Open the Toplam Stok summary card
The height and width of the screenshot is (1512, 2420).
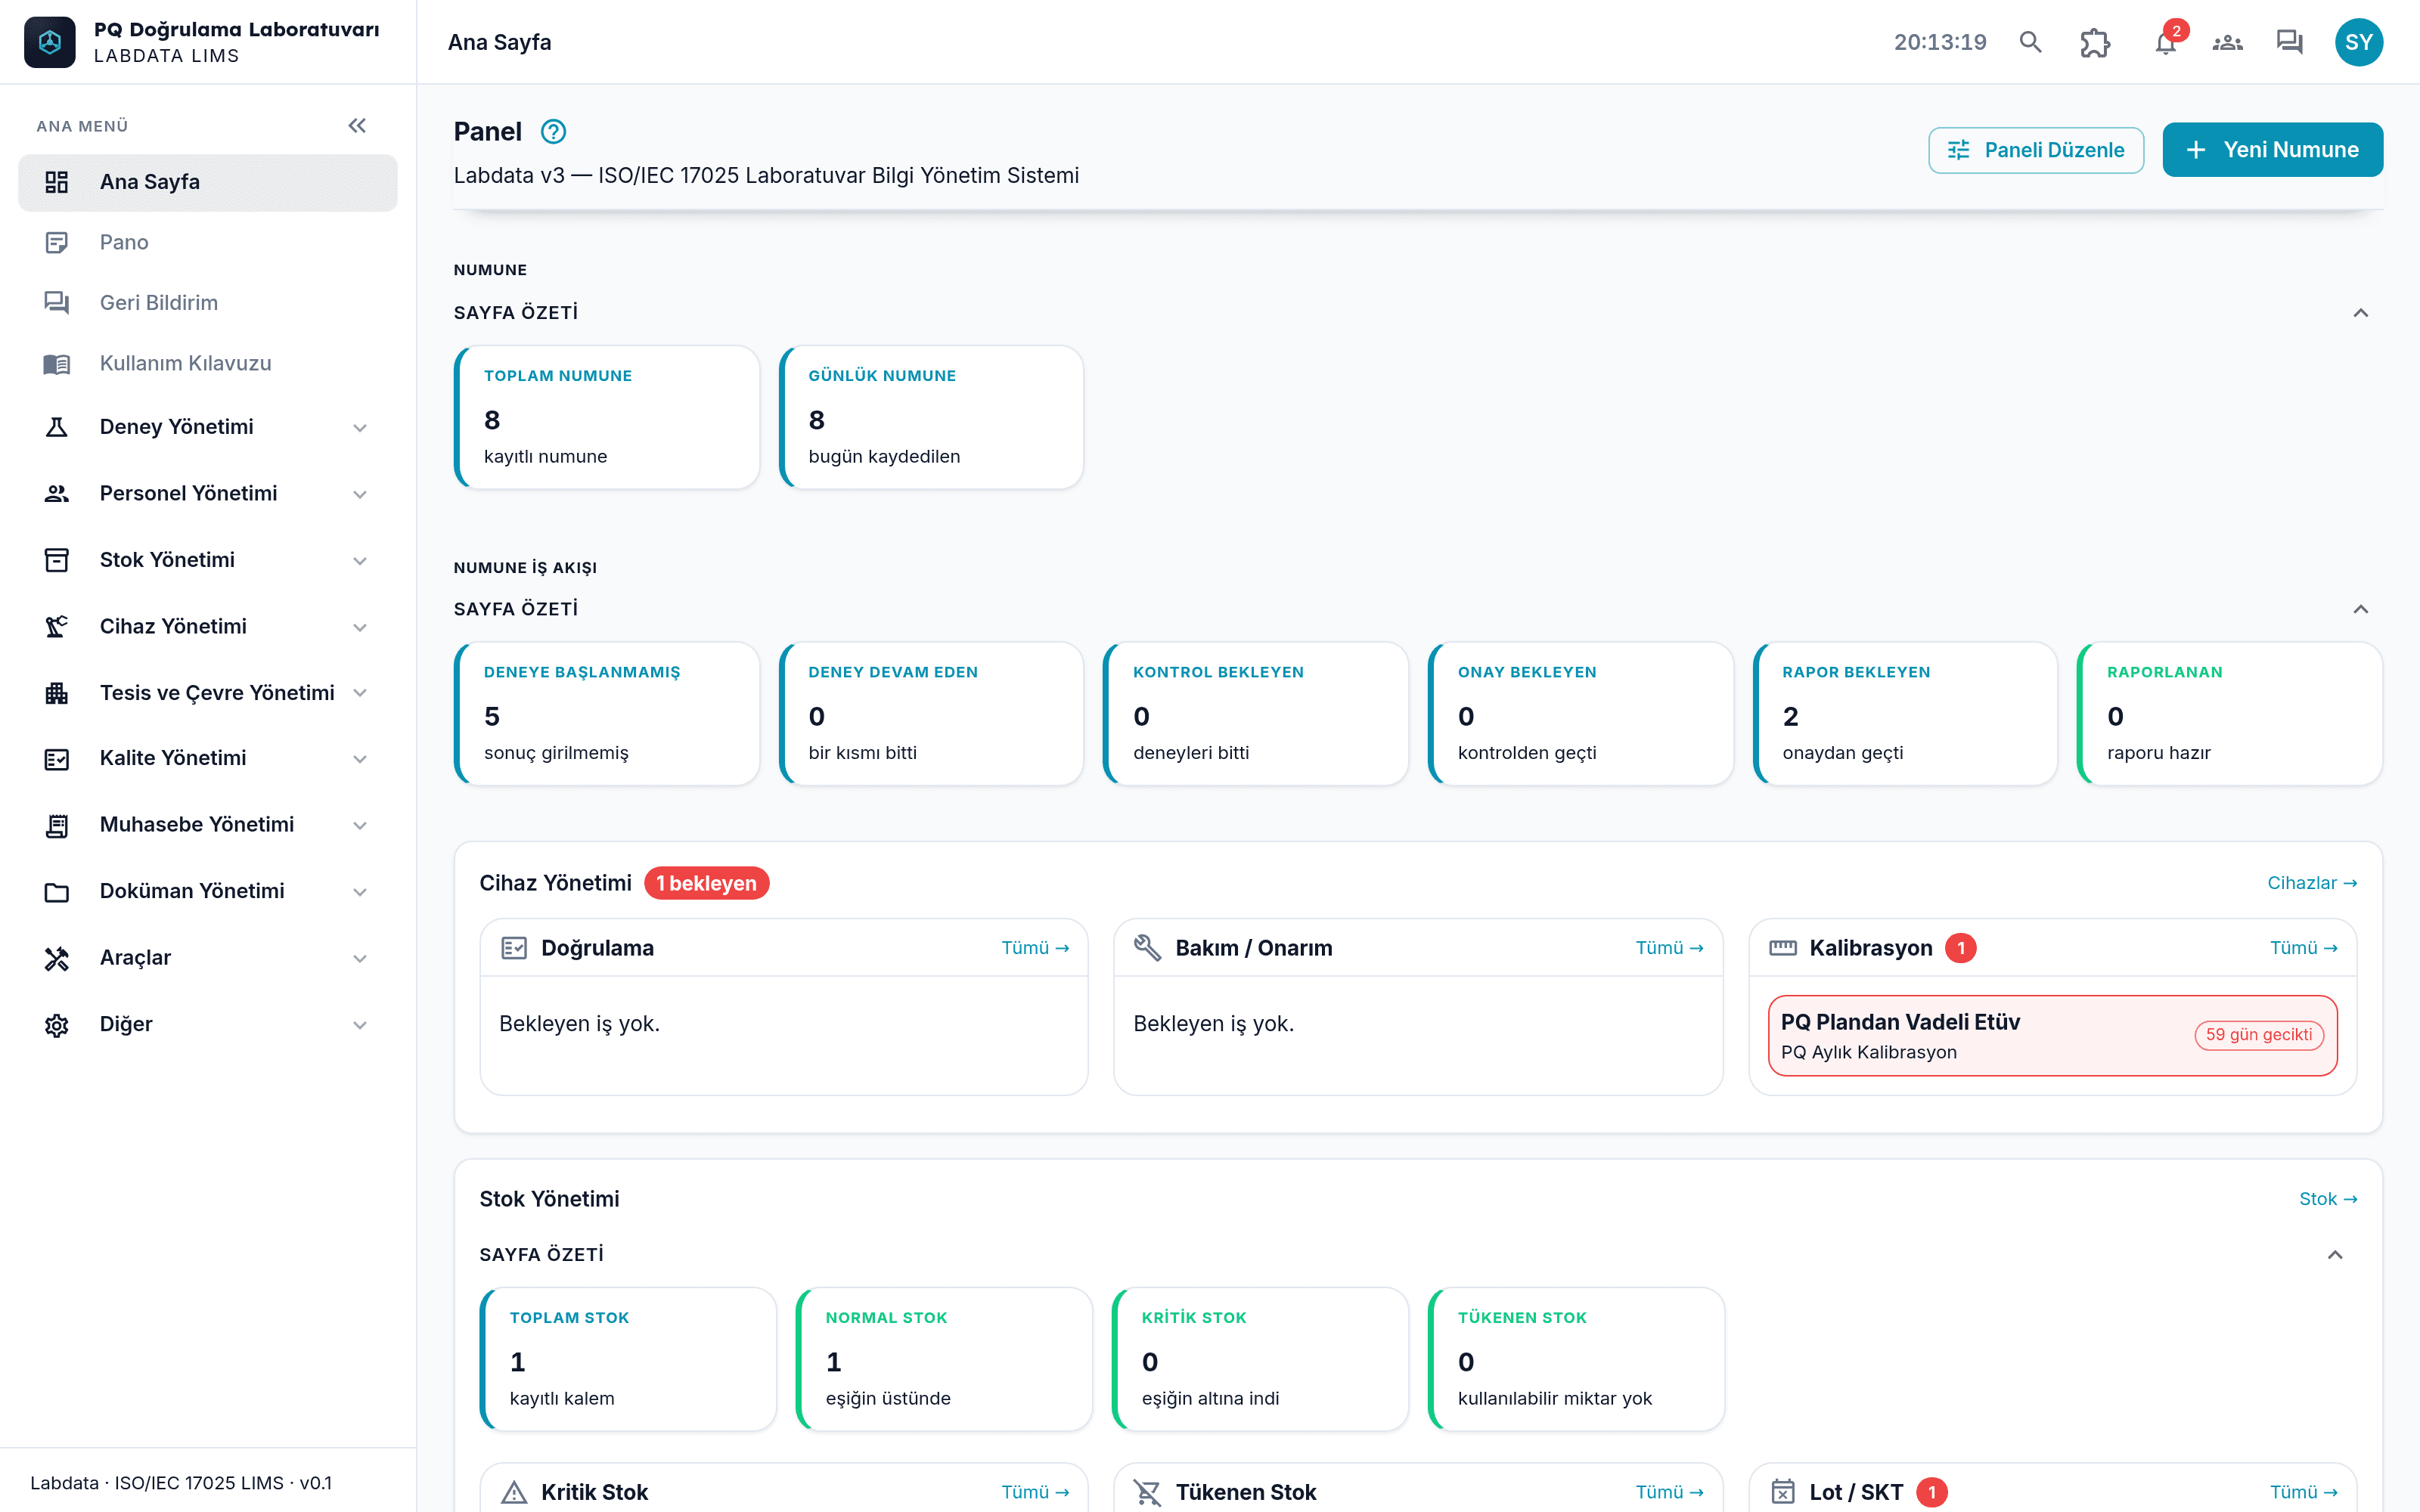pos(628,1359)
